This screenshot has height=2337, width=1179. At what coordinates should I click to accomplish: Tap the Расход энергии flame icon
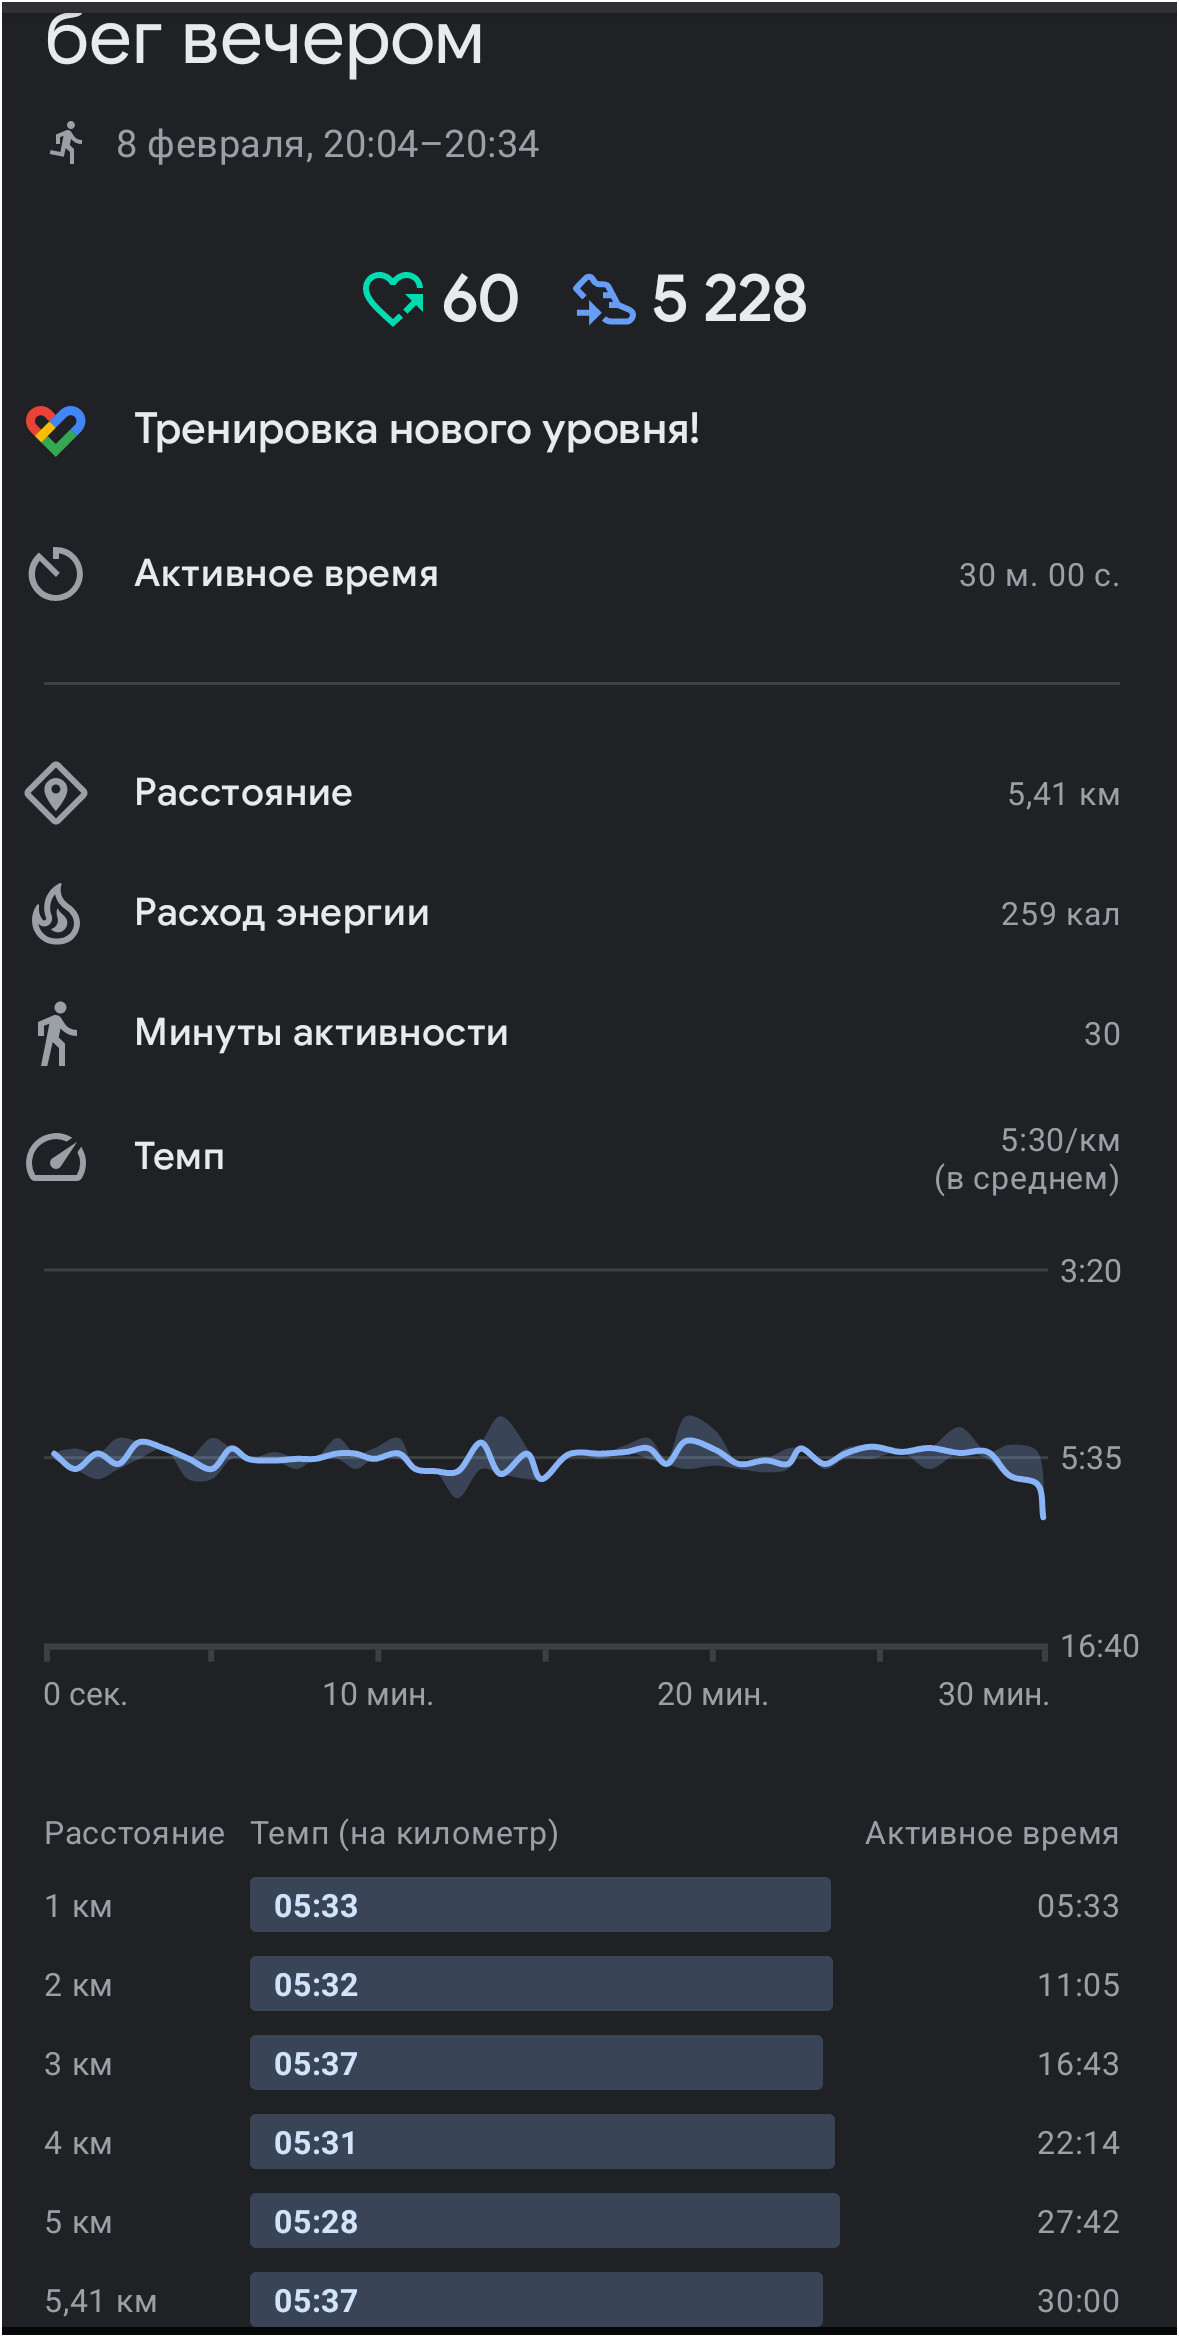pyautogui.click(x=56, y=913)
